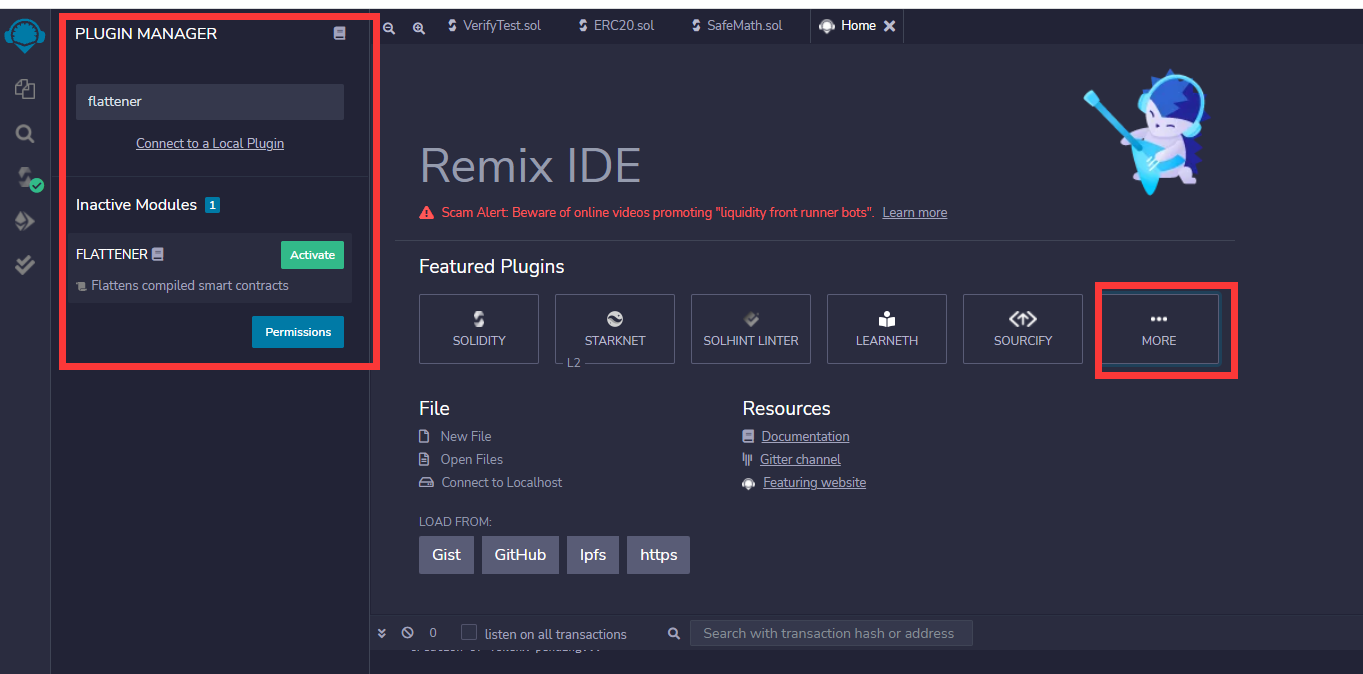Viewport: 1363px width, 674px height.
Task: Load from Gist button
Action: click(446, 555)
